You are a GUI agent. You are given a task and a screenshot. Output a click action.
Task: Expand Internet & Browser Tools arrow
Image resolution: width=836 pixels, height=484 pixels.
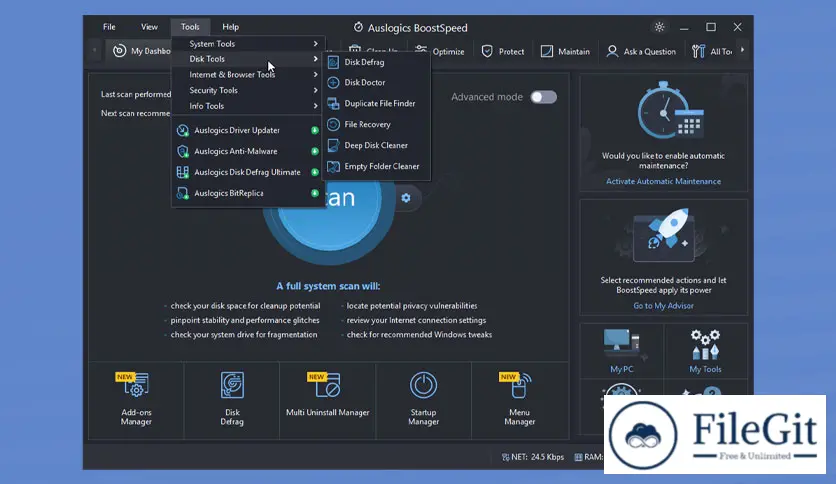tap(316, 75)
